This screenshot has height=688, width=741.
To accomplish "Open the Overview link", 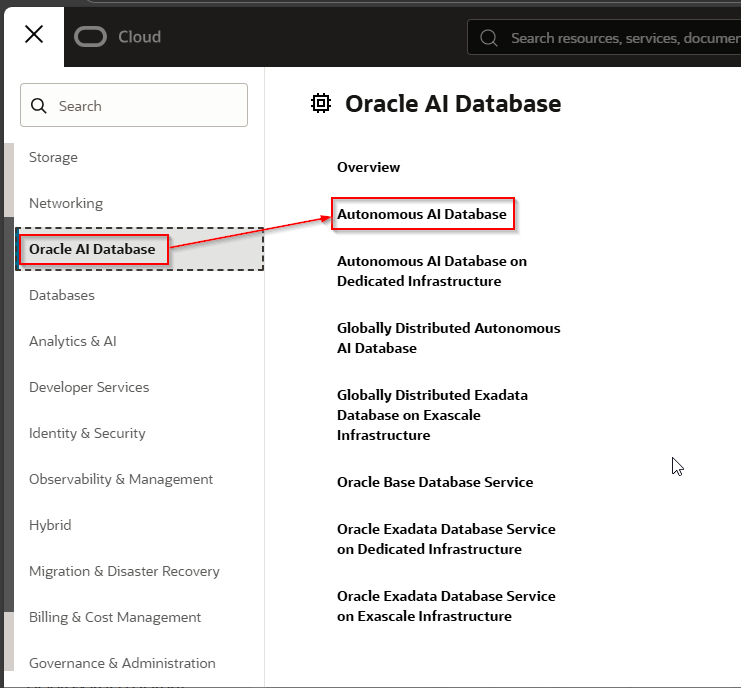I will pos(368,167).
